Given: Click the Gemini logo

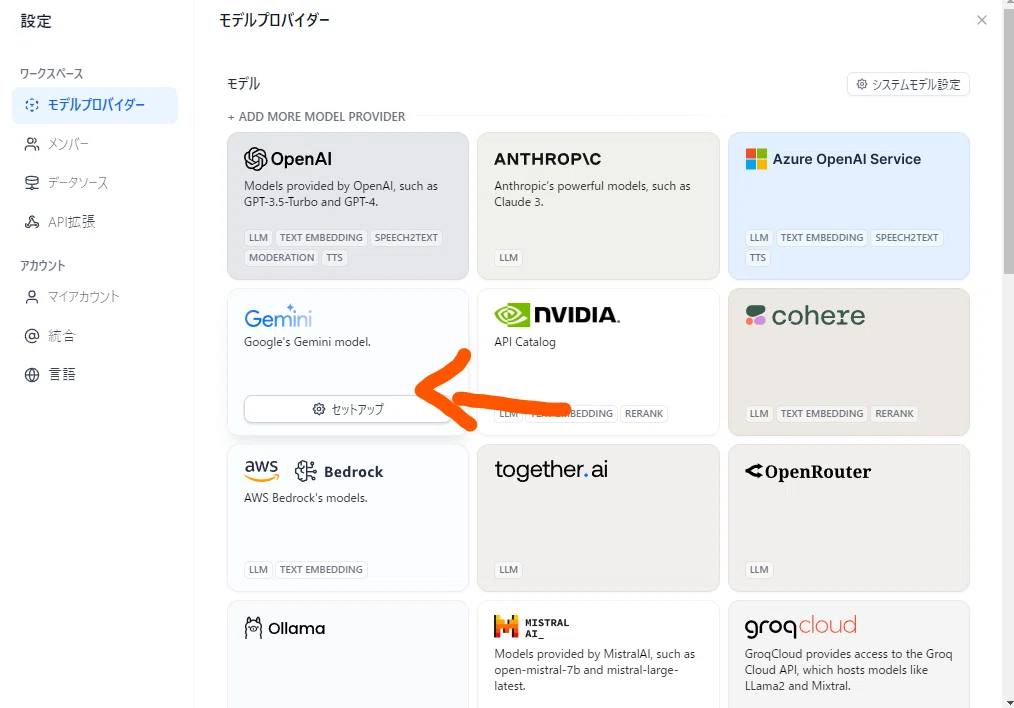Looking at the screenshot, I should coord(278,316).
